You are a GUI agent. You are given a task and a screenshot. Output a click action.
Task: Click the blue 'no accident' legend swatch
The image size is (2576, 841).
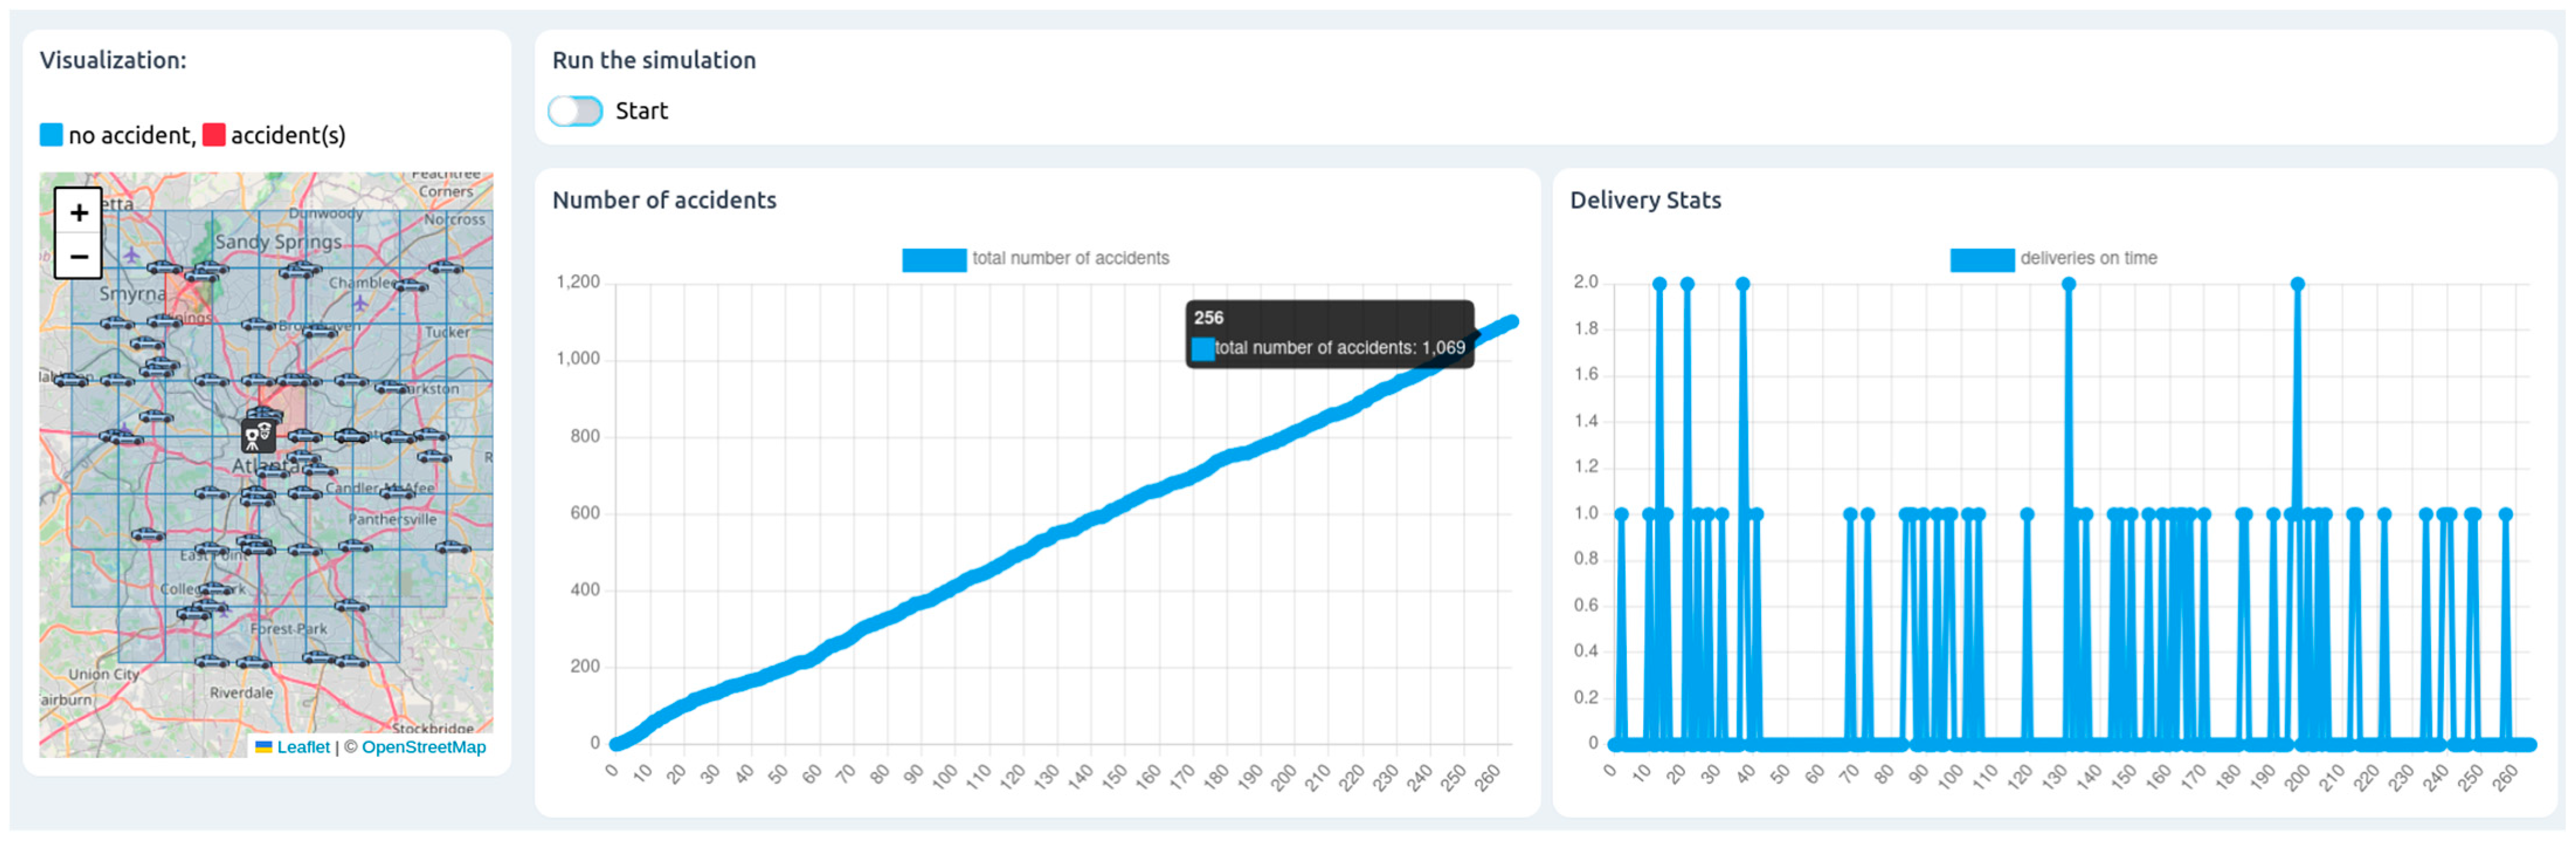[51, 135]
